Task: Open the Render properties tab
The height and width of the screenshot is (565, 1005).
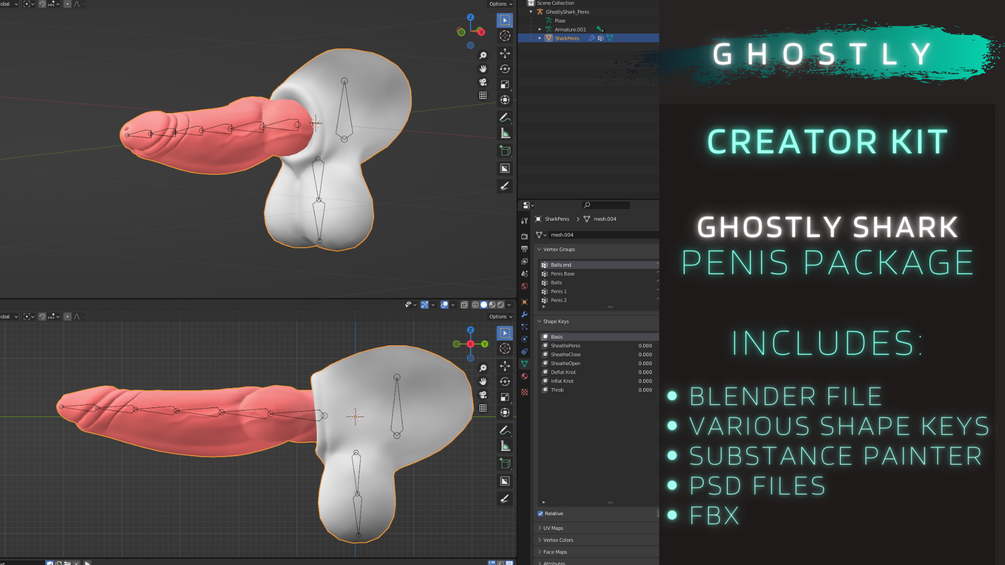Action: pyautogui.click(x=524, y=236)
